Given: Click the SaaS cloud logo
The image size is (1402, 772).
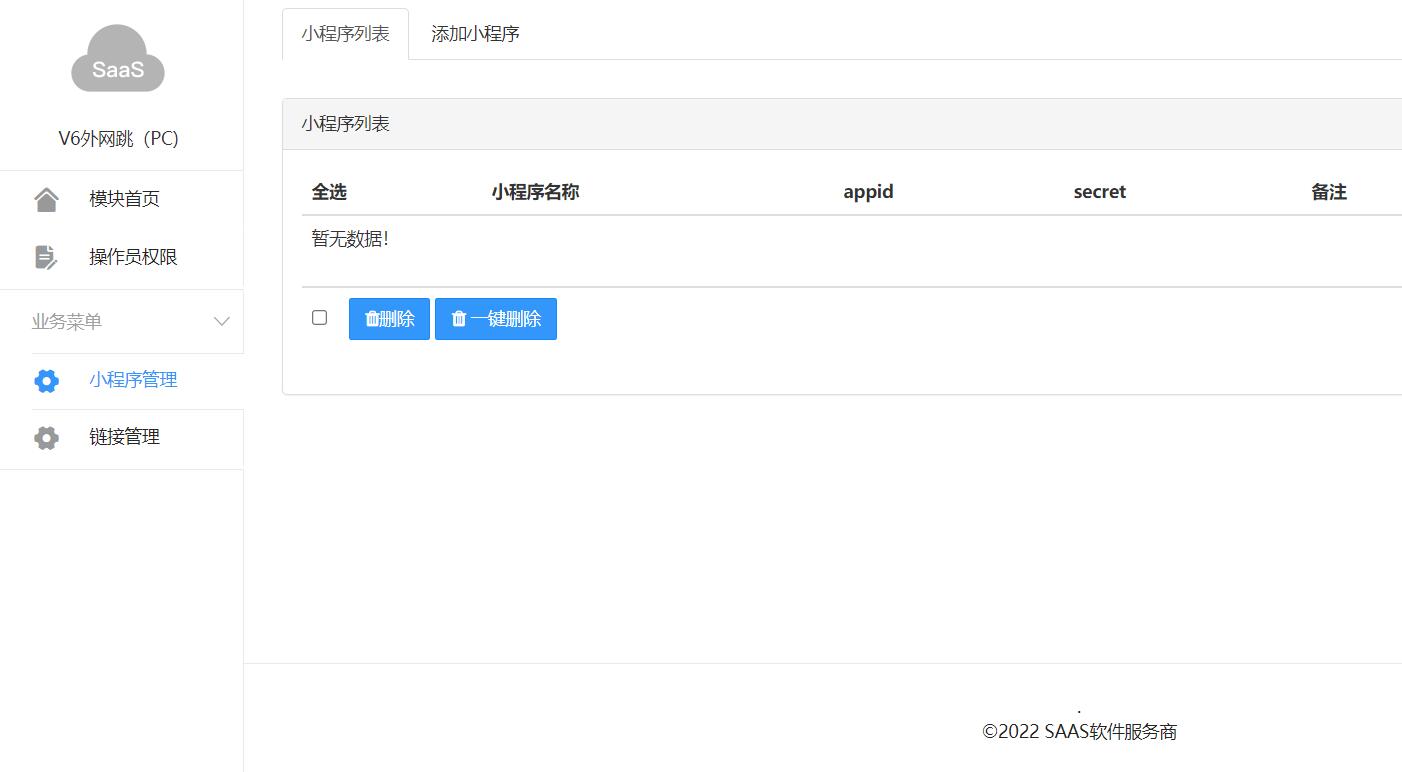Looking at the screenshot, I should [118, 60].
